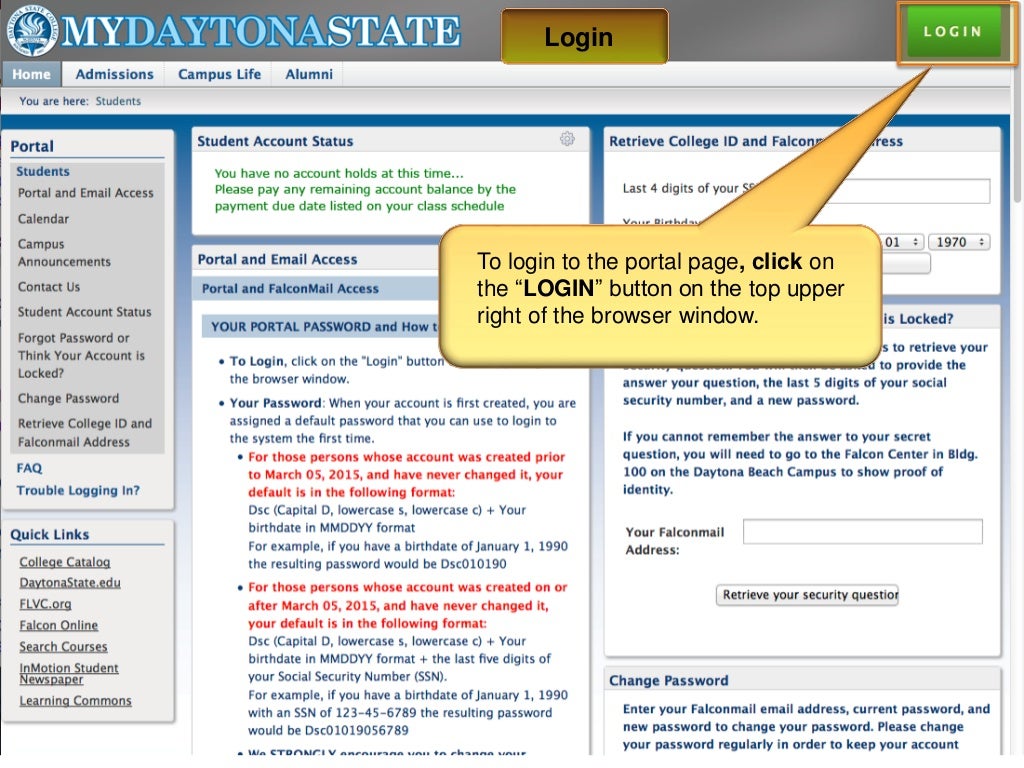The image size is (1024, 768).
Task: Click the Portal sidebar heading
Action: point(32,146)
